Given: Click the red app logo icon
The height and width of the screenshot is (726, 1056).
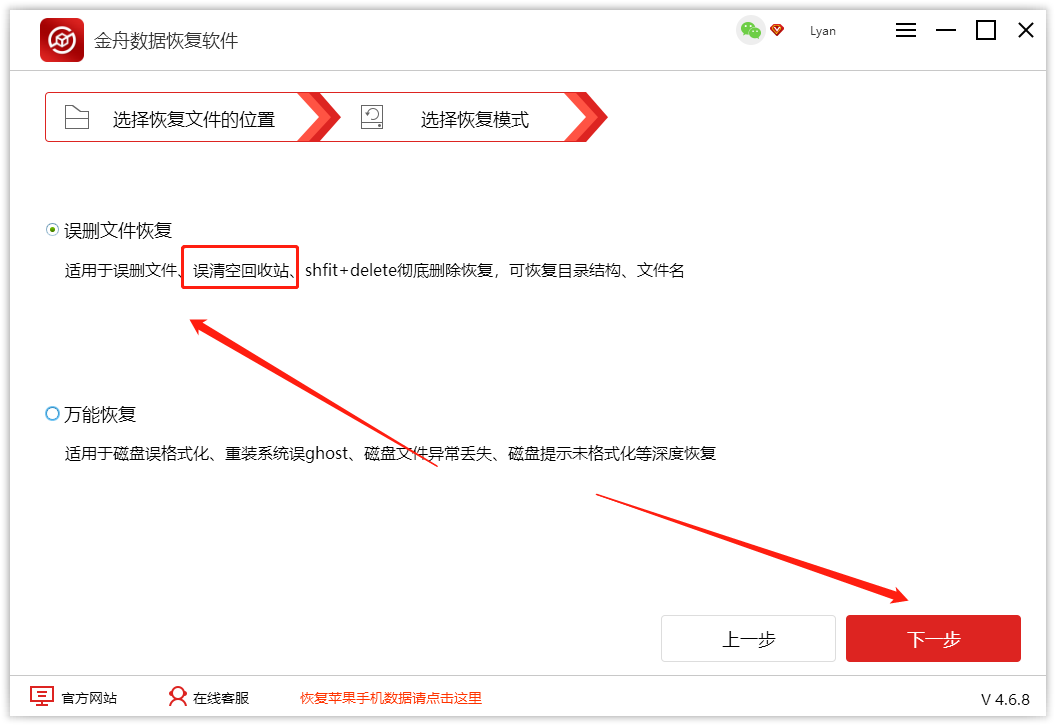Looking at the screenshot, I should (x=62, y=40).
